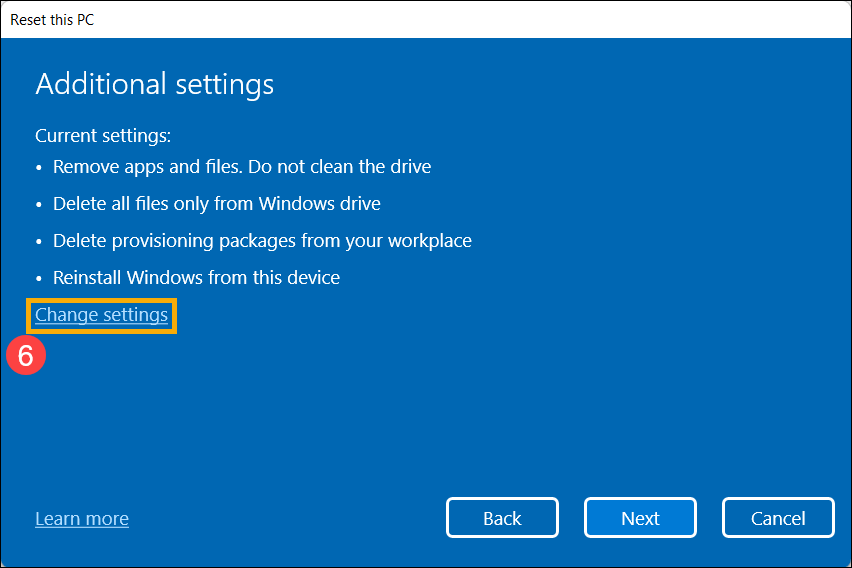Open the Learn more link
852x568 pixels.
click(82, 519)
